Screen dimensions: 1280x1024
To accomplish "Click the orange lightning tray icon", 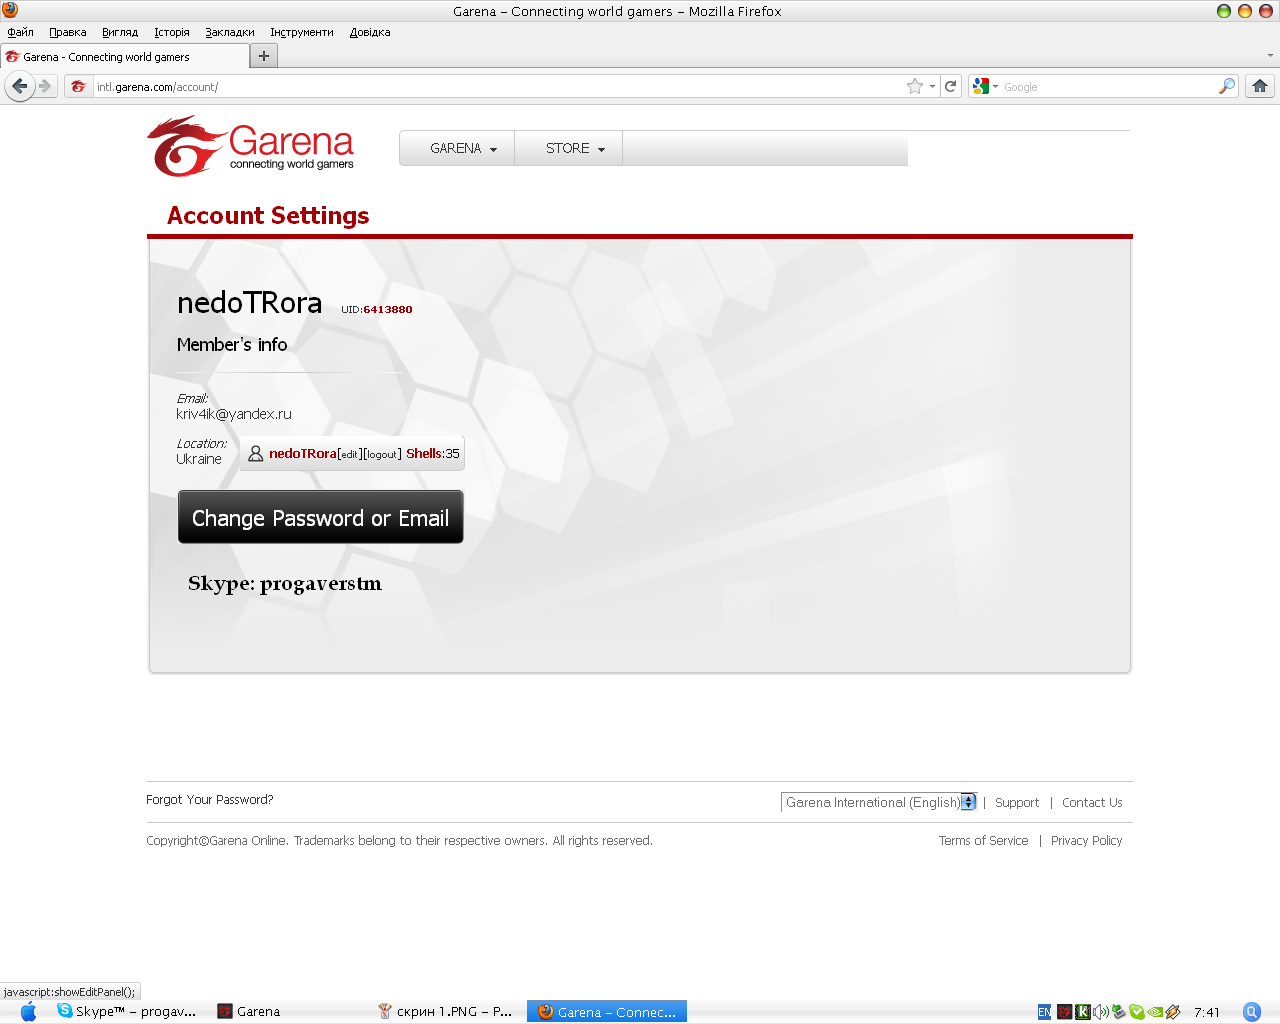I will coord(1174,1012).
